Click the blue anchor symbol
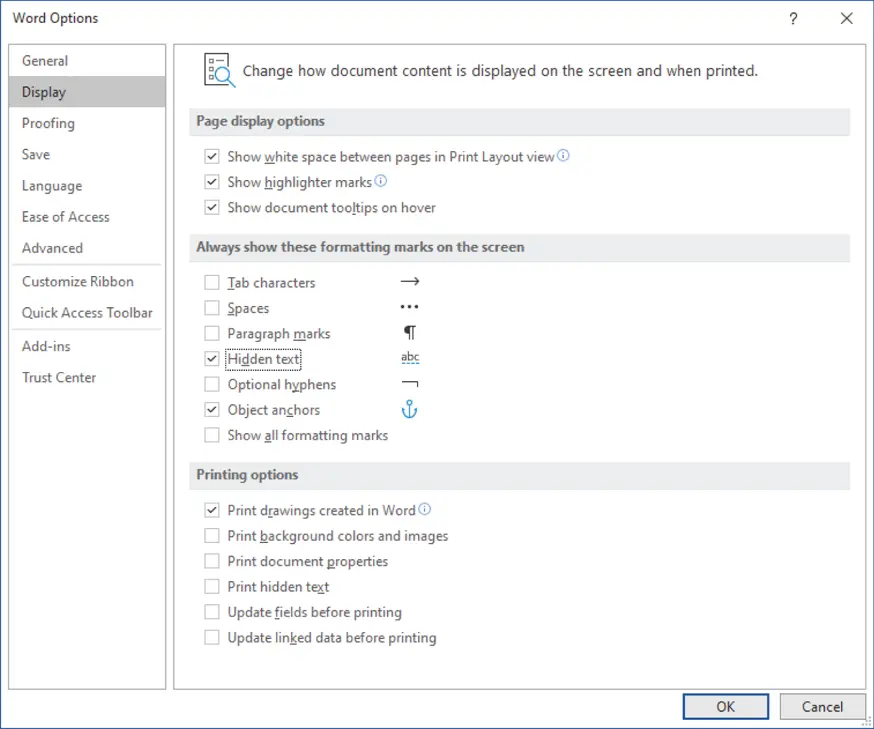 (x=410, y=409)
